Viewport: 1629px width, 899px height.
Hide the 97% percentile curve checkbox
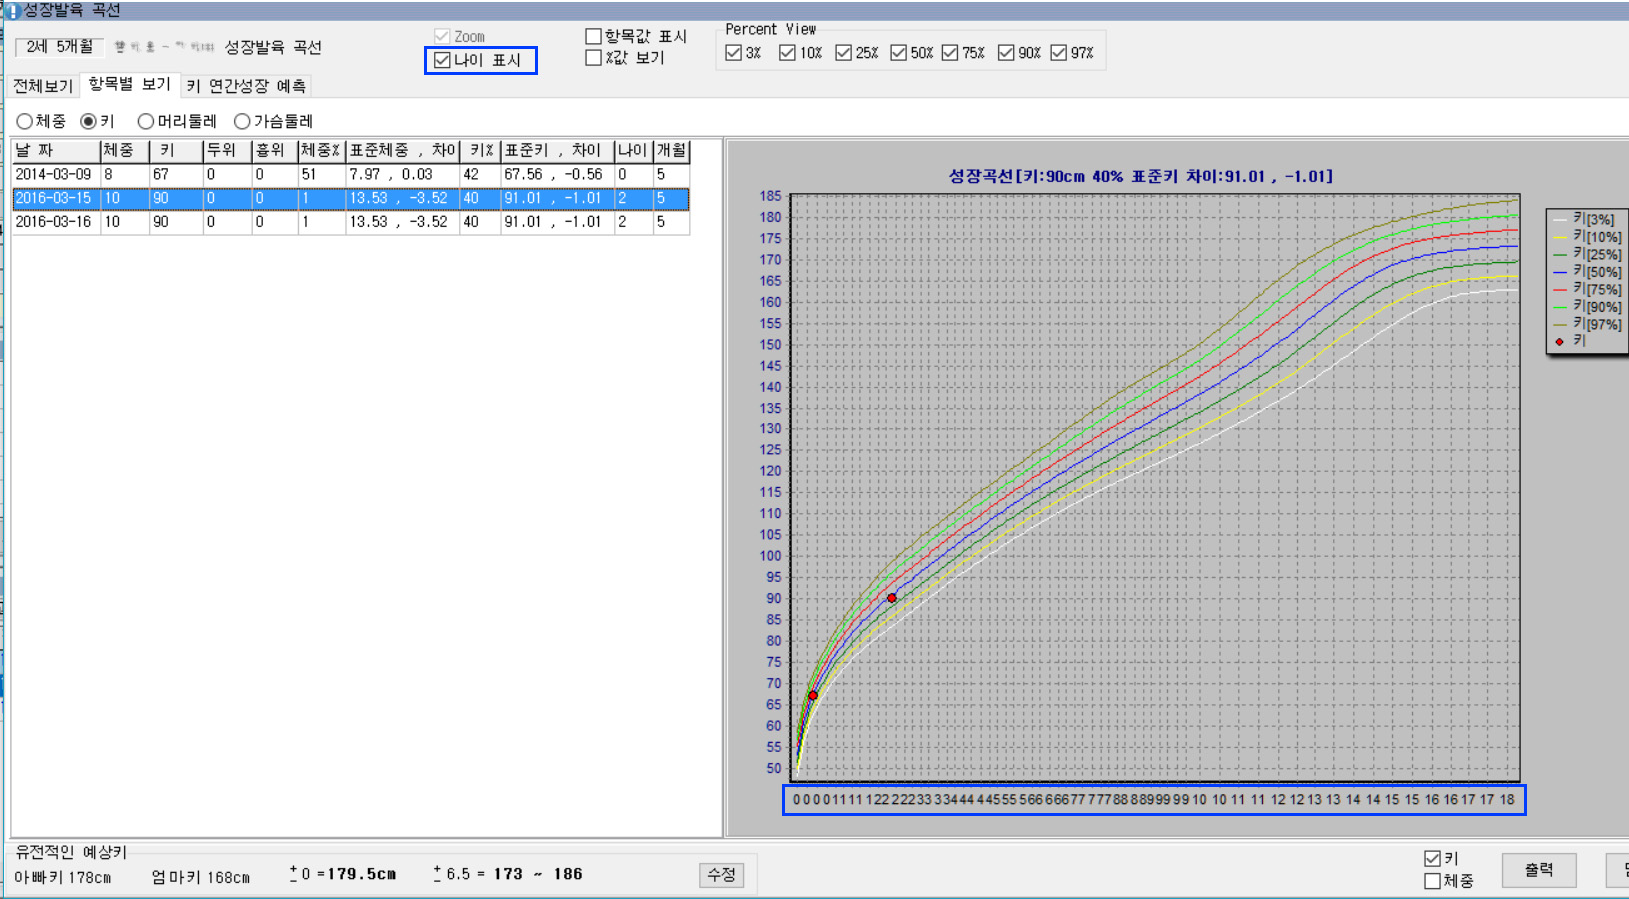point(1059,53)
